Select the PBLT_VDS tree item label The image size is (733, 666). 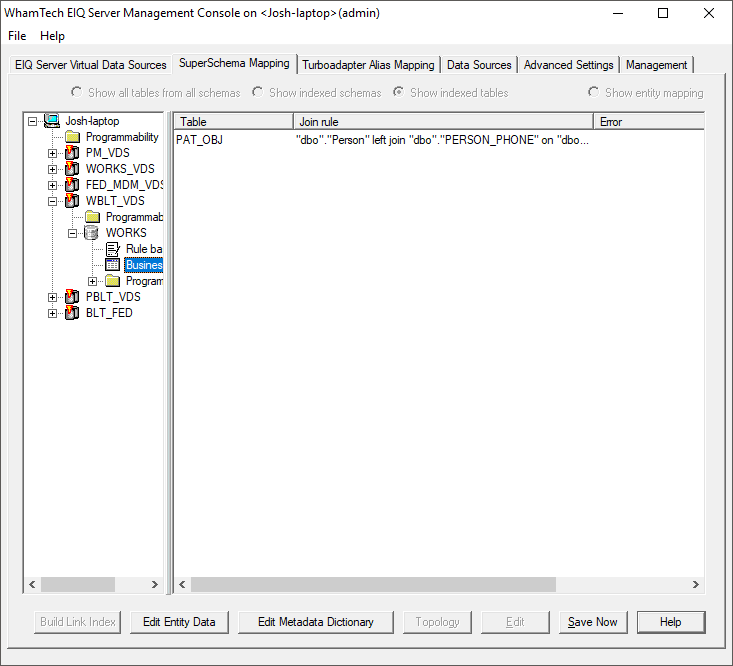(x=113, y=297)
